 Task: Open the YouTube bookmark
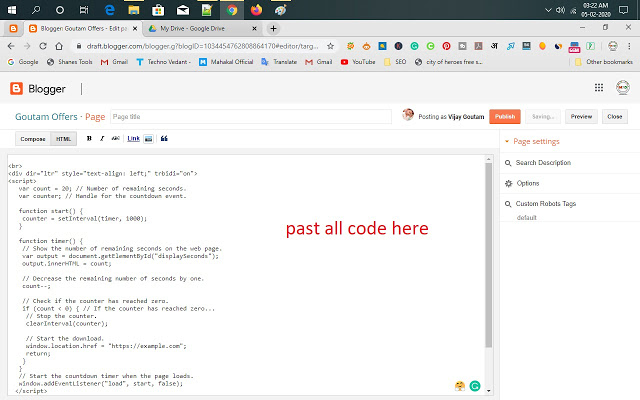[x=358, y=62]
